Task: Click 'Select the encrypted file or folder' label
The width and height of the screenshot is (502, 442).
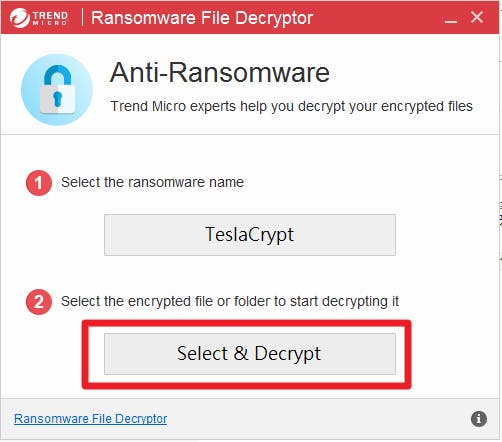Action: coord(230,301)
